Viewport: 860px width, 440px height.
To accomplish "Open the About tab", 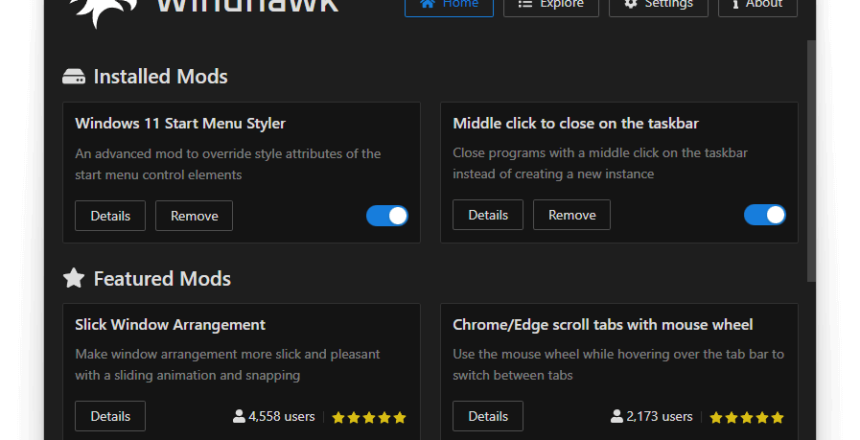I will tap(757, 7).
